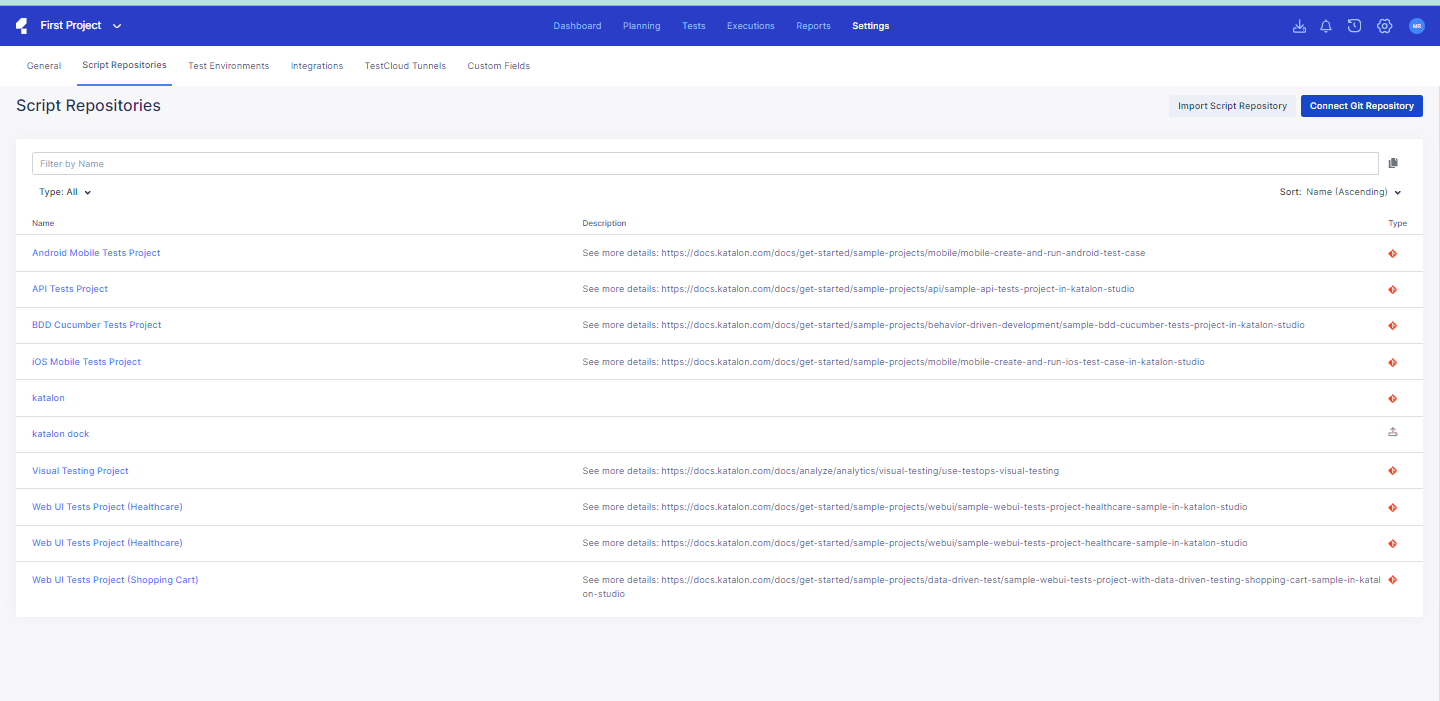Open the TestCloud Tunnels tab
The image size is (1440, 701).
tap(405, 66)
